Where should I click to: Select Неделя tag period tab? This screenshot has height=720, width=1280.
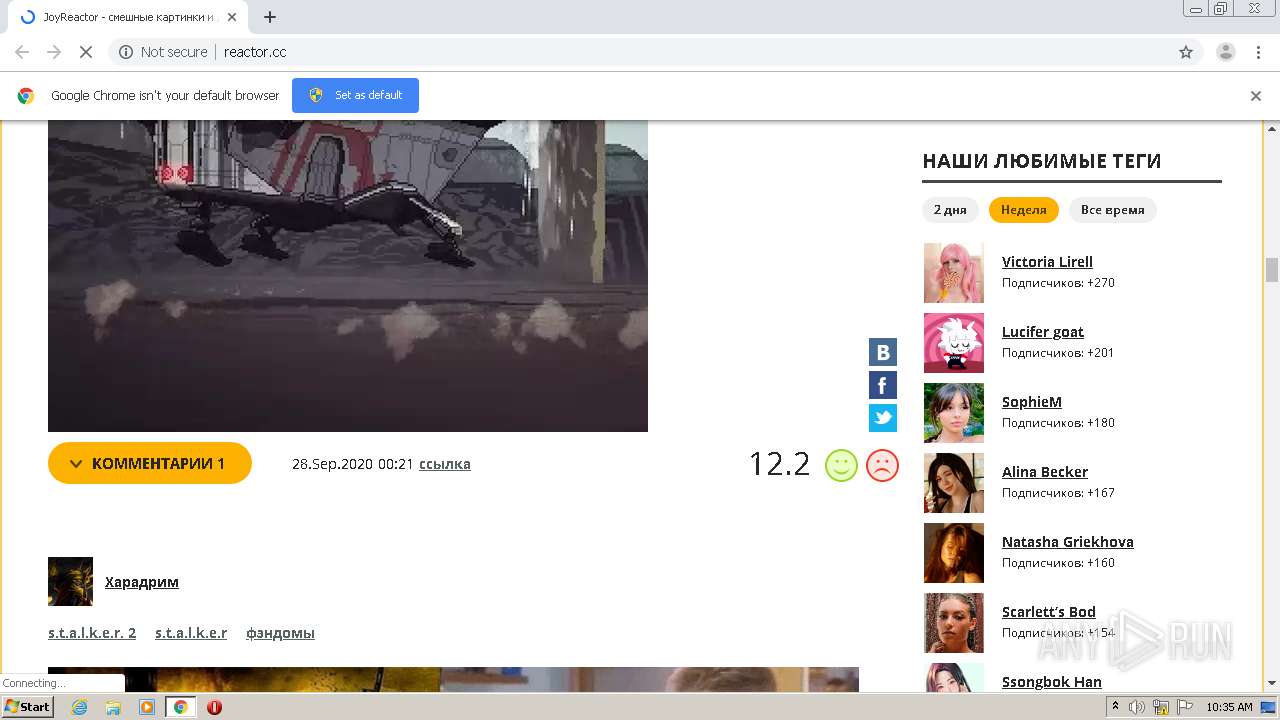[x=1023, y=210]
